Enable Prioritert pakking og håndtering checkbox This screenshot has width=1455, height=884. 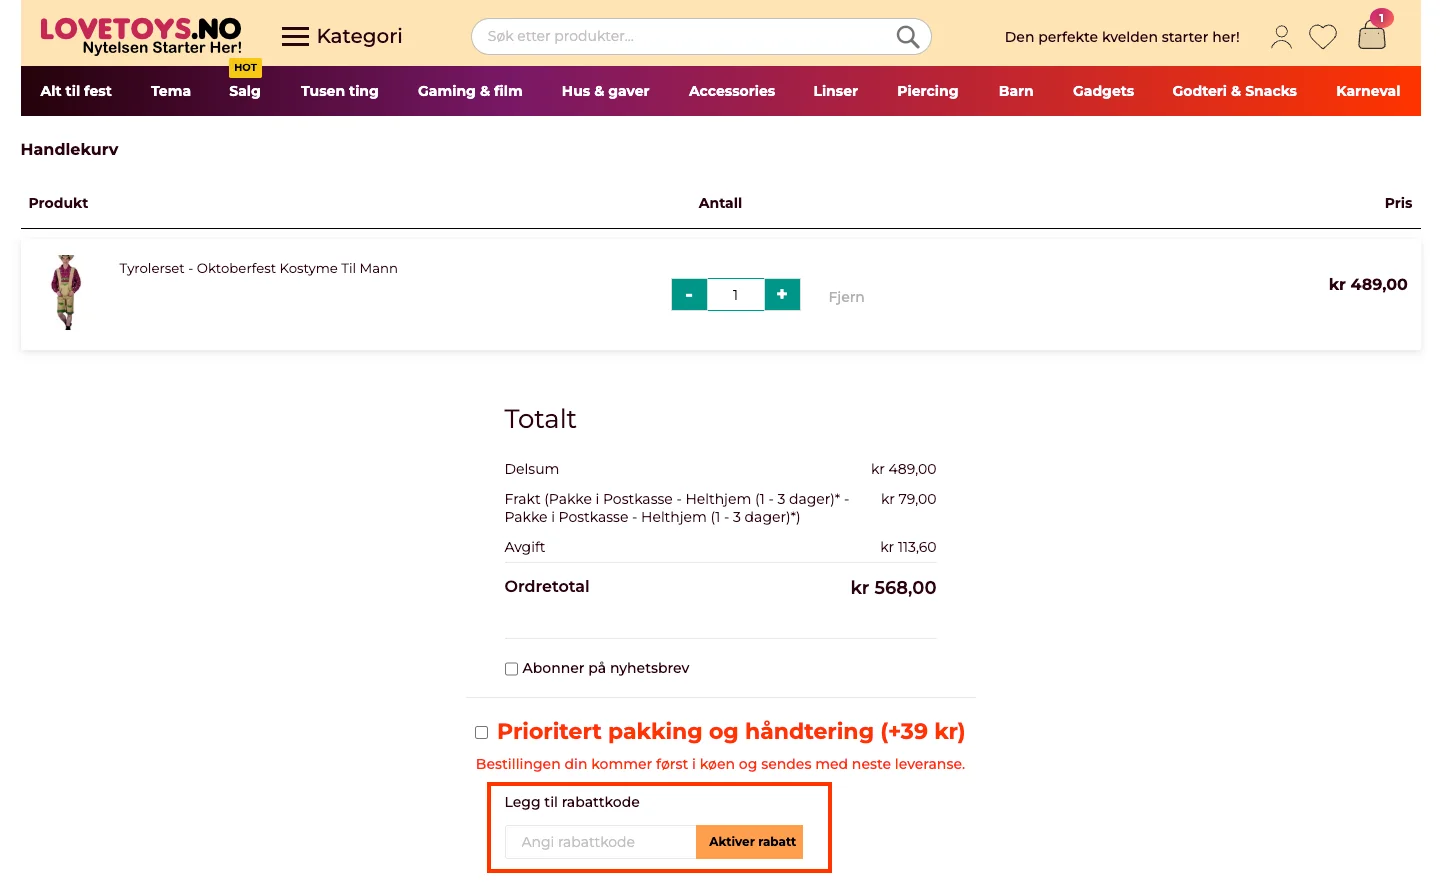click(x=481, y=733)
